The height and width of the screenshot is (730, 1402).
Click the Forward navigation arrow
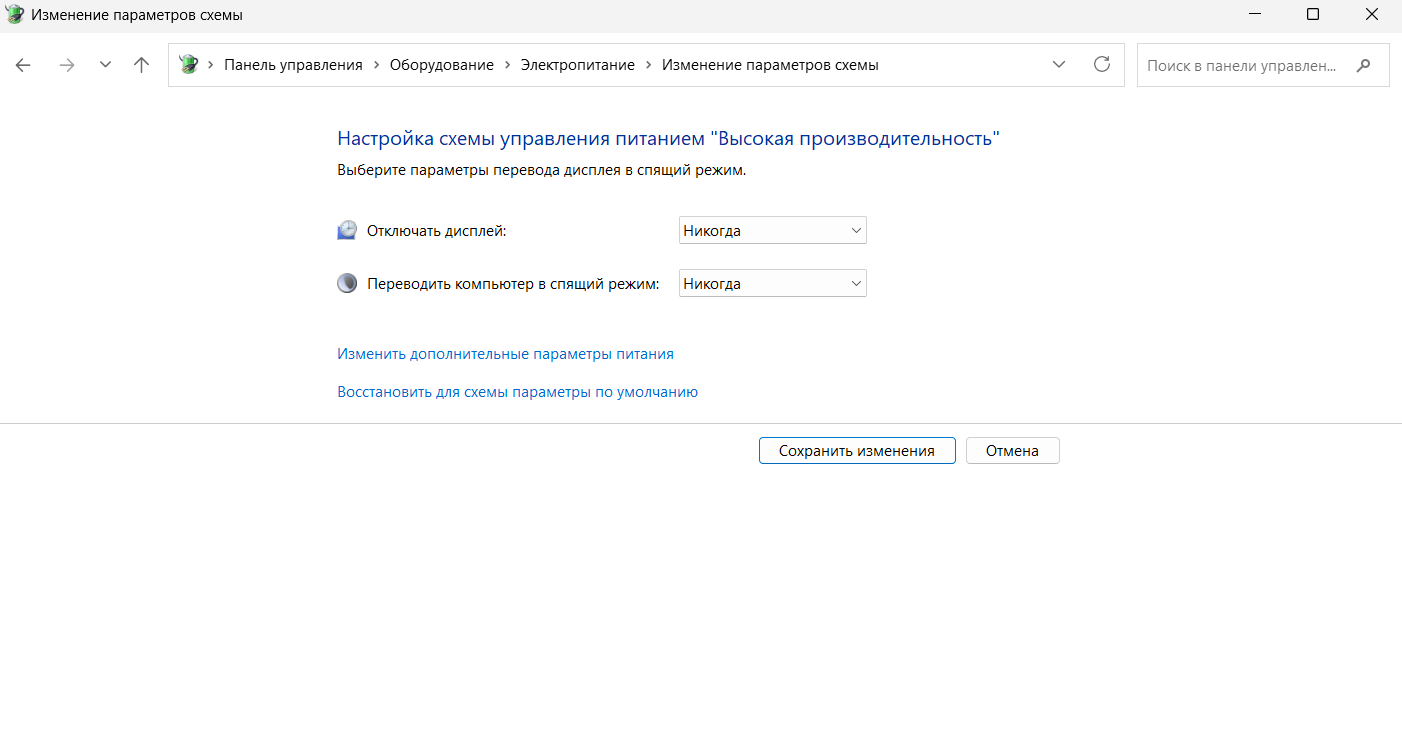click(67, 65)
